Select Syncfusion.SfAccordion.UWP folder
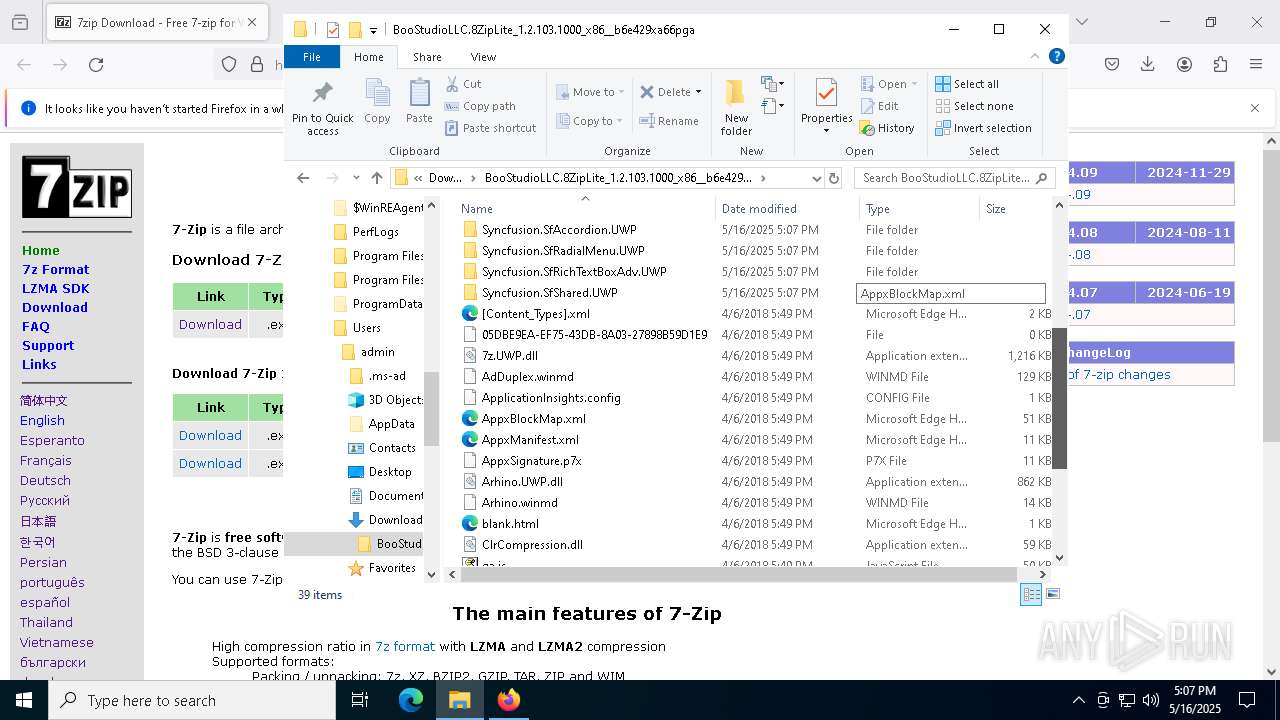The height and width of the screenshot is (720, 1280). click(559, 230)
